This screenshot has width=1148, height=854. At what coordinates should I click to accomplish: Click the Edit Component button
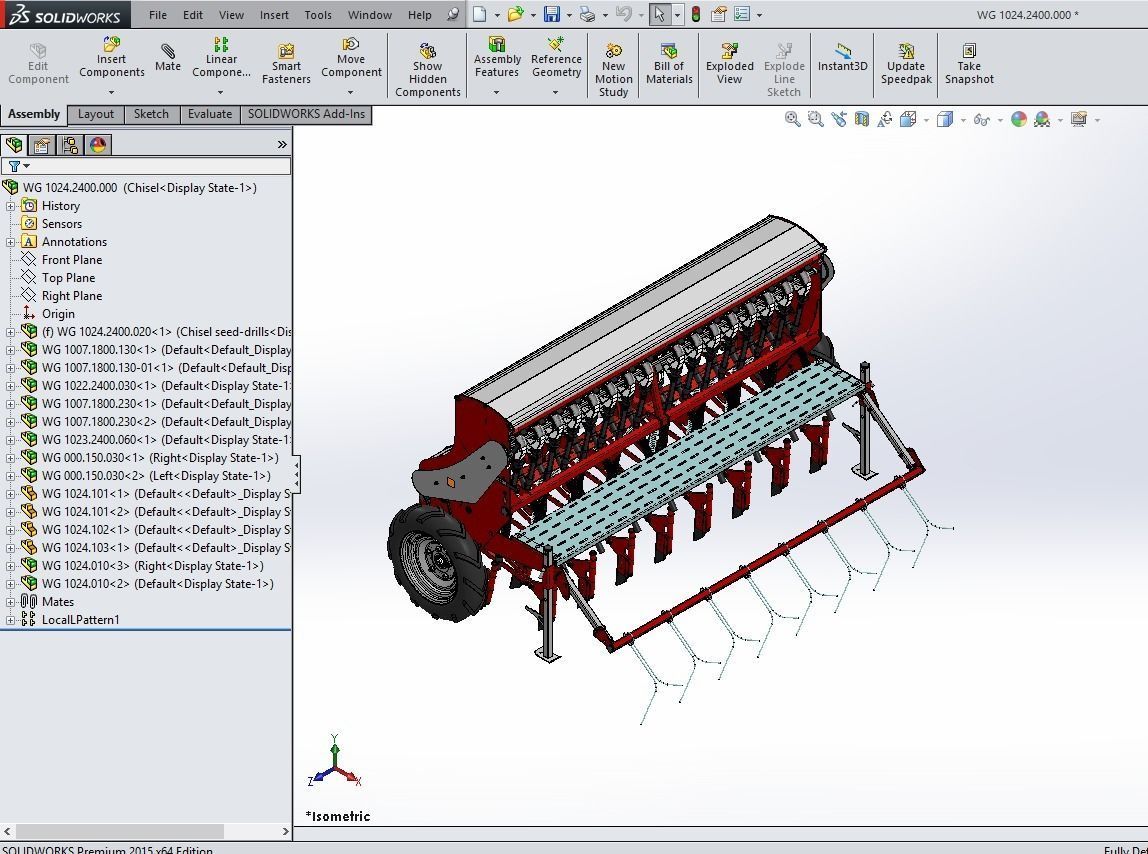coord(38,63)
